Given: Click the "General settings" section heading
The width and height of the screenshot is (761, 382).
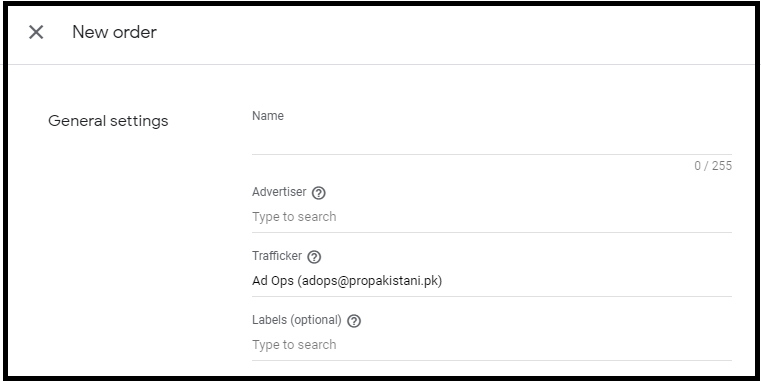Looking at the screenshot, I should click(108, 120).
